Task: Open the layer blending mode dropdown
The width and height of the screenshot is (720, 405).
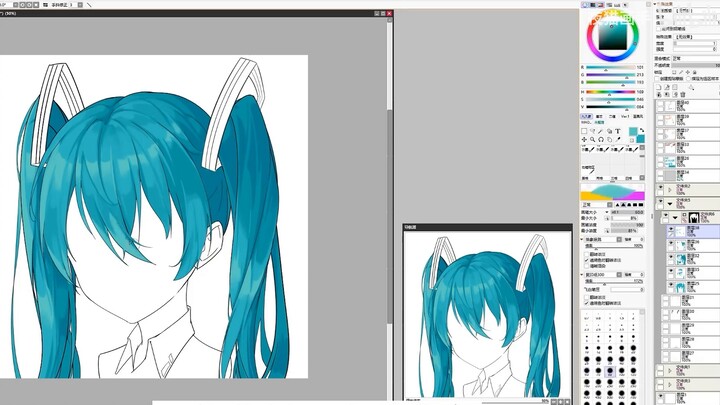Action: click(696, 59)
